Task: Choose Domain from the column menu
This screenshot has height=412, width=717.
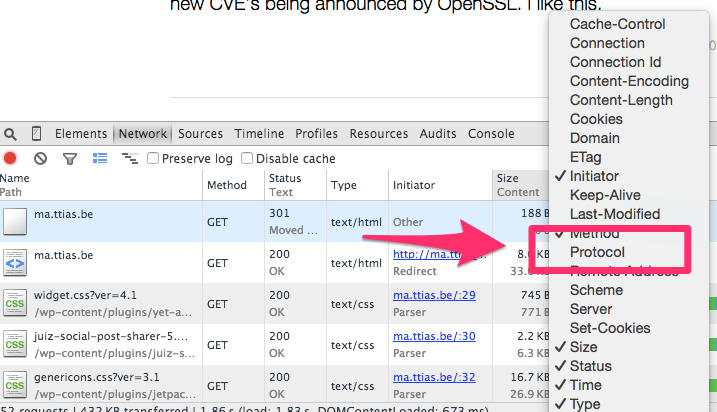Action: tap(594, 138)
